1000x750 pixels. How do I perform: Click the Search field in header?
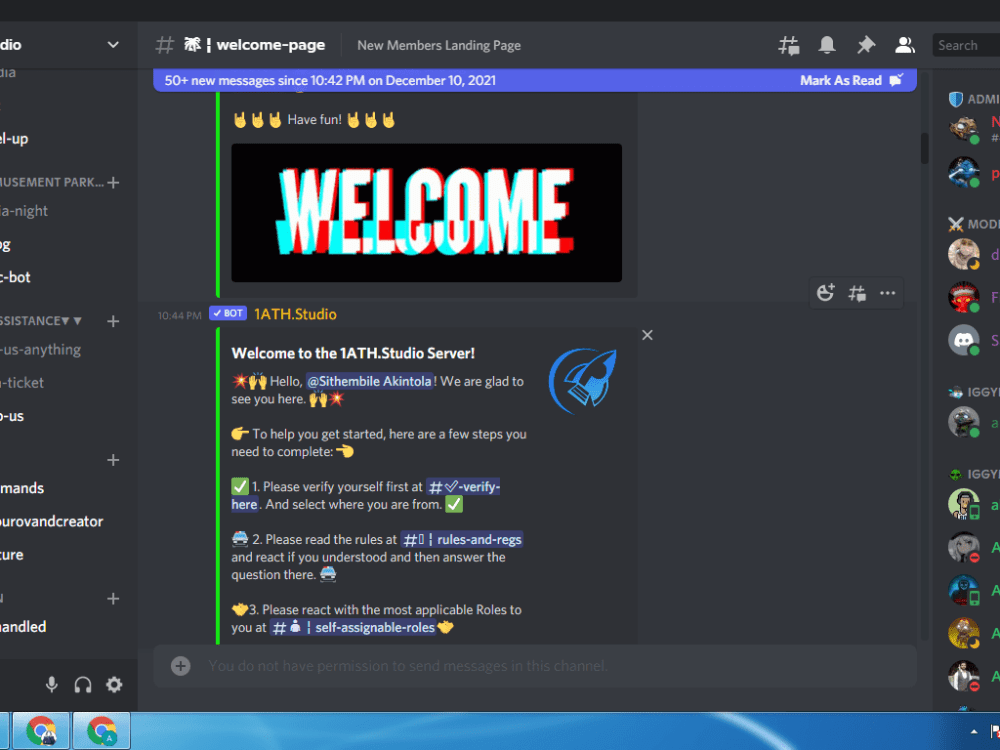click(x=966, y=45)
